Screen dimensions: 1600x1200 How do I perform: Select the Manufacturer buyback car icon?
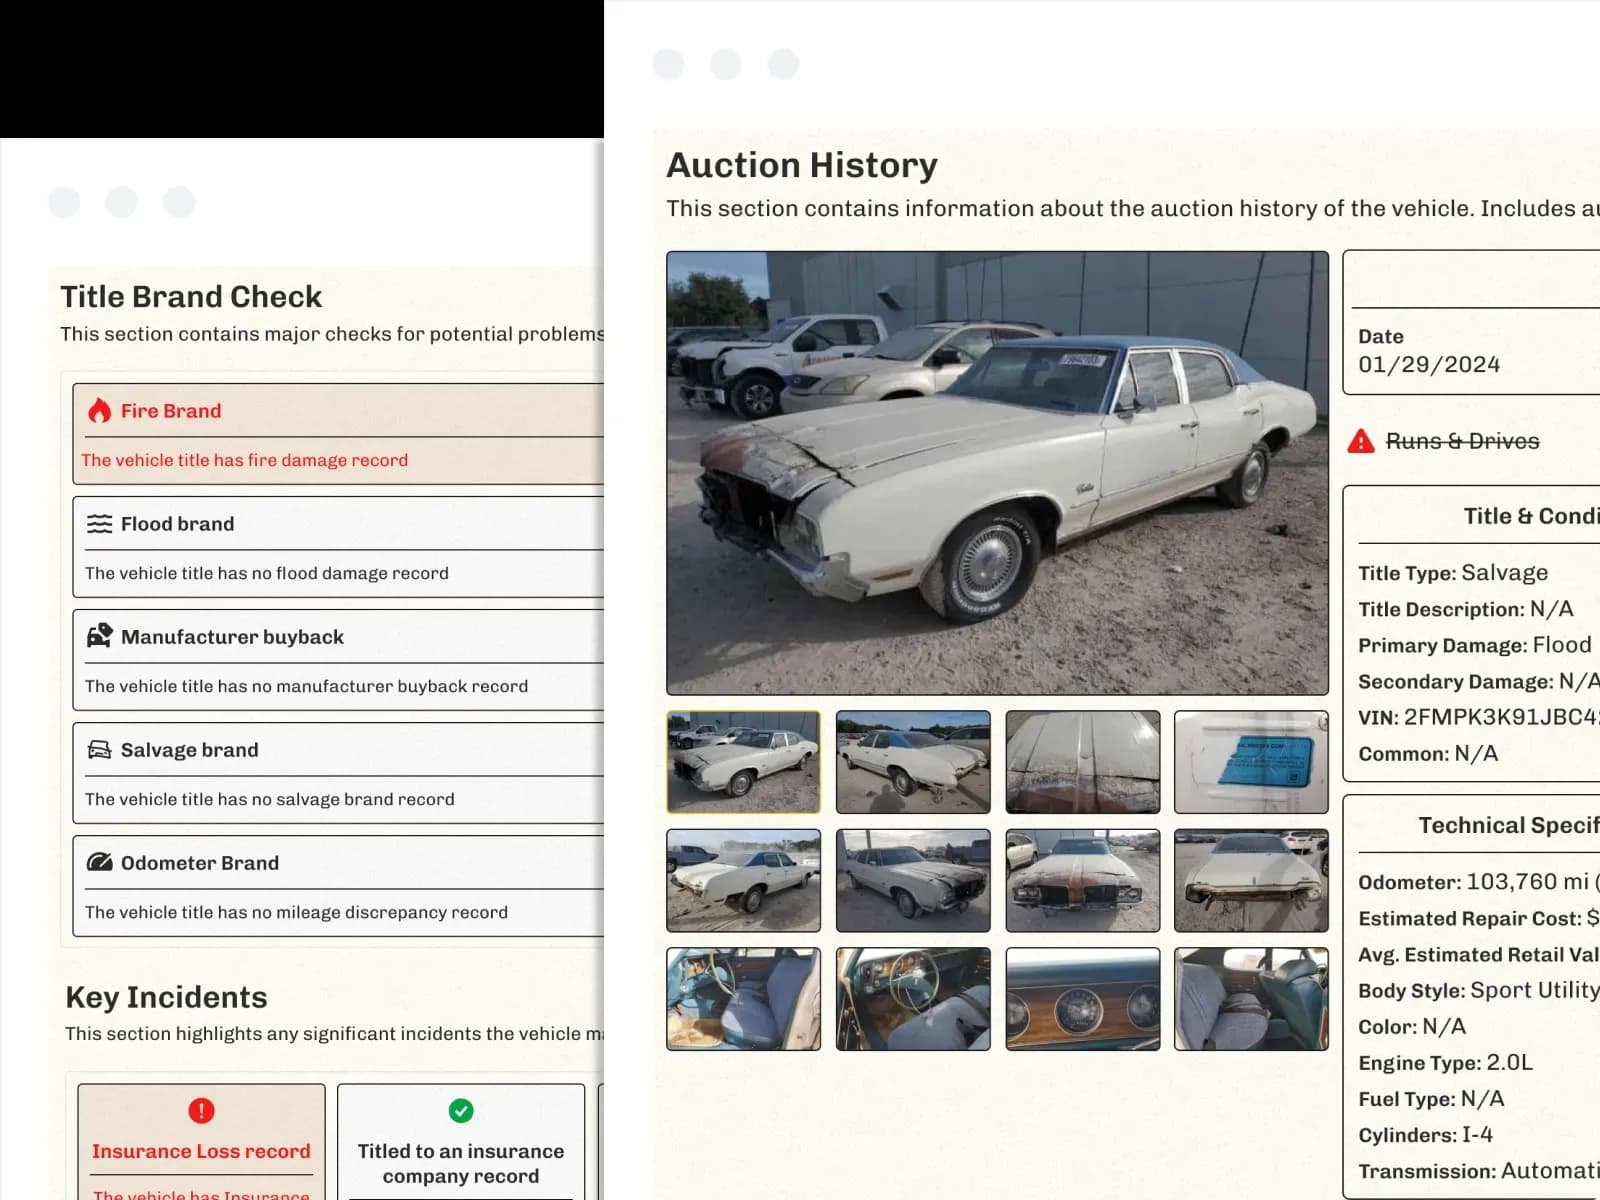pos(99,636)
